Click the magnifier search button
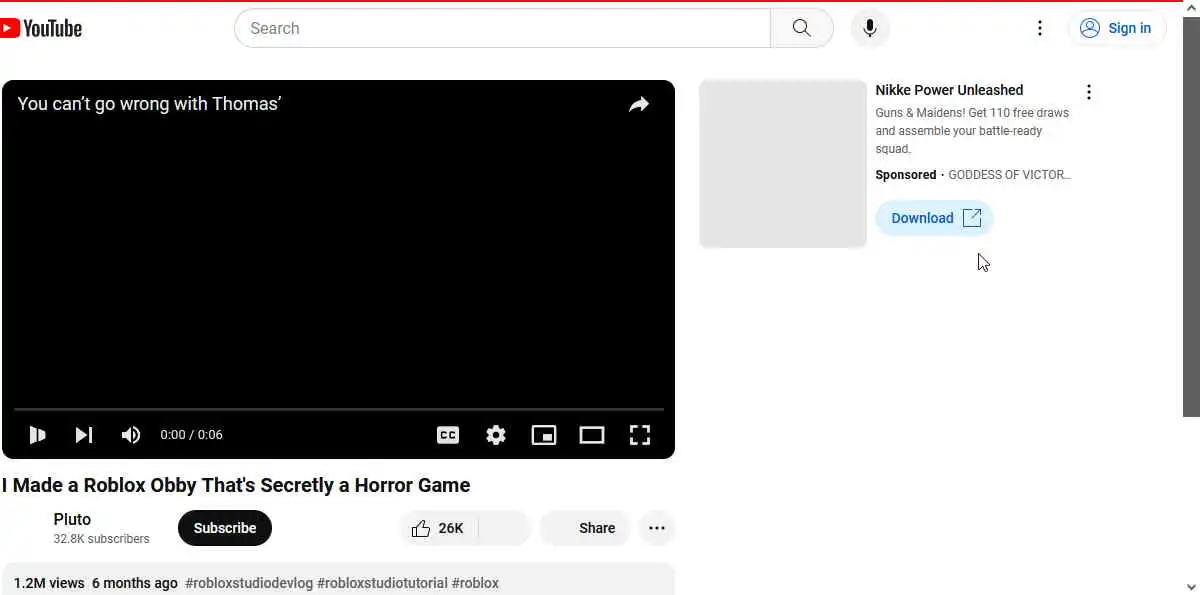 pos(802,28)
